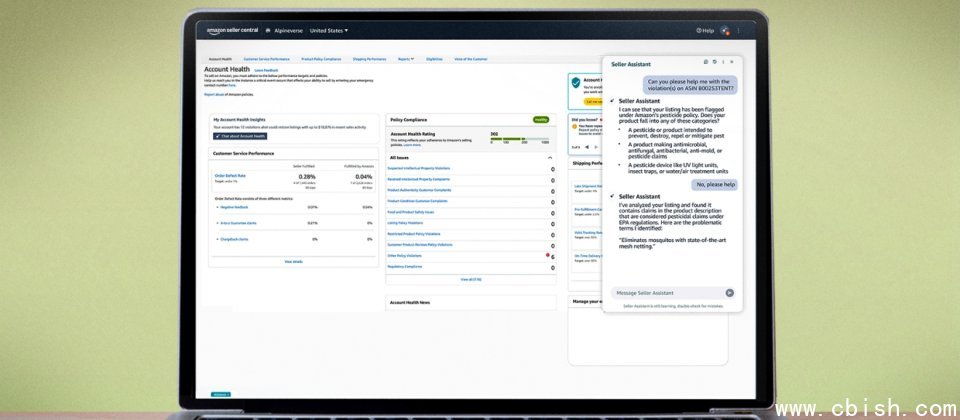The image size is (960, 420).
Task: Switch to the Eligibilities tab
Action: (434, 59)
